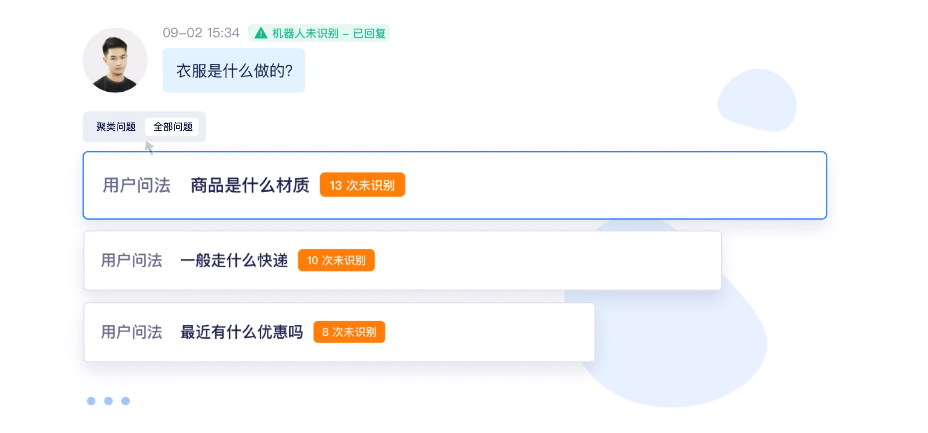
Task: Select the 商品是什么材质 question card
Action: coord(455,186)
